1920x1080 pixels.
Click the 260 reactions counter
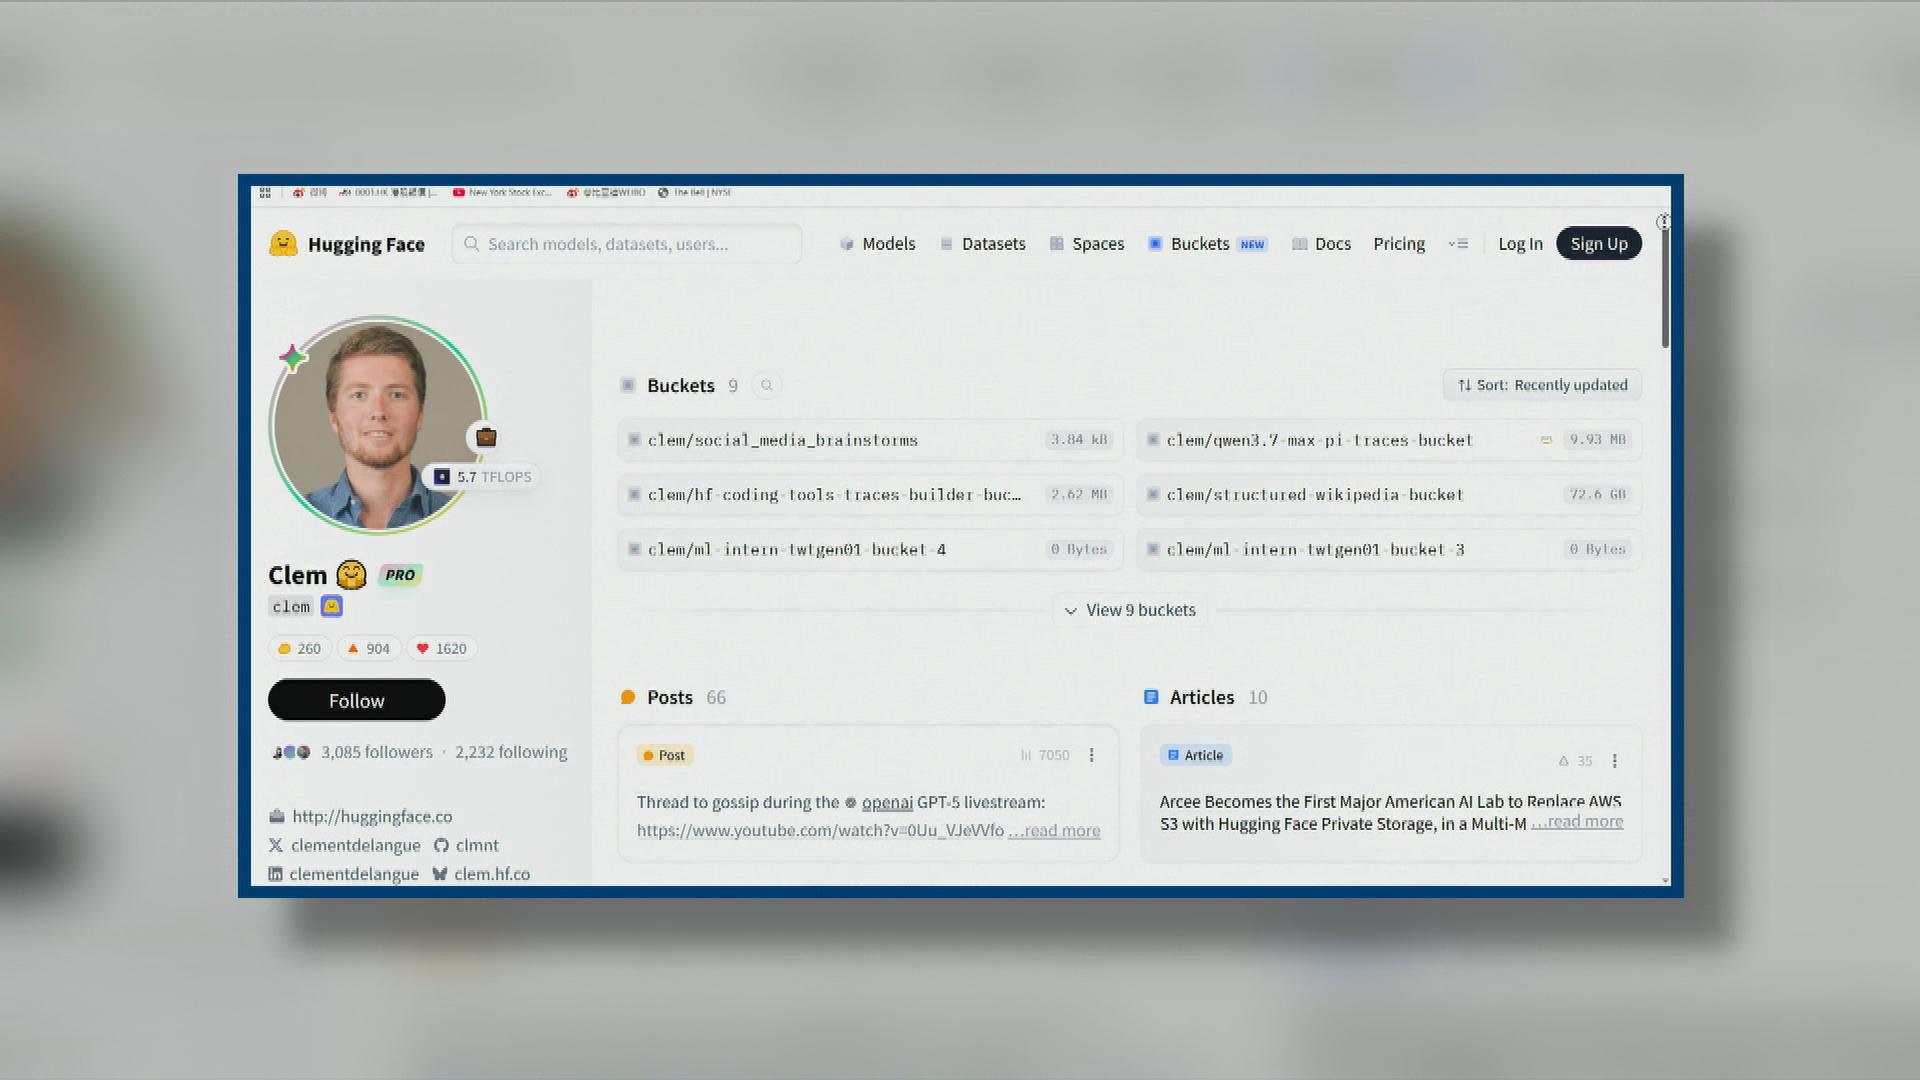pyautogui.click(x=299, y=648)
